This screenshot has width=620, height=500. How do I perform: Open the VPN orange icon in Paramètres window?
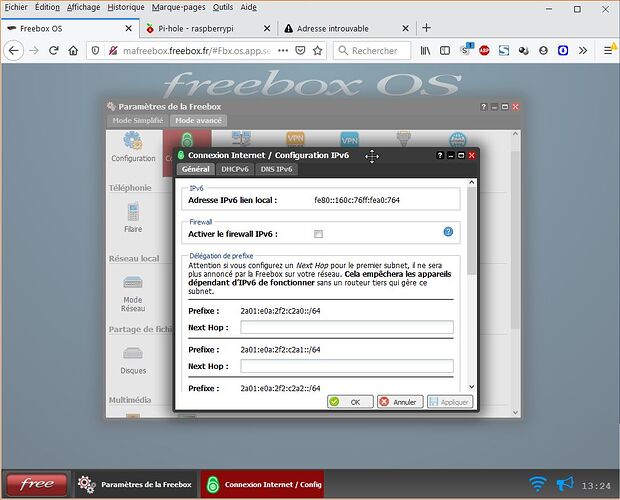295,139
